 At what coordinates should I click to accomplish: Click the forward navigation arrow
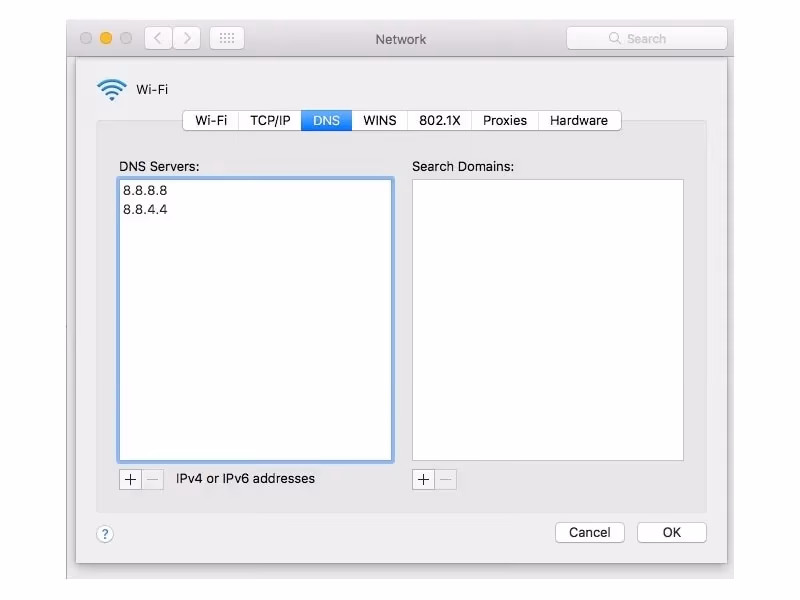click(x=187, y=37)
